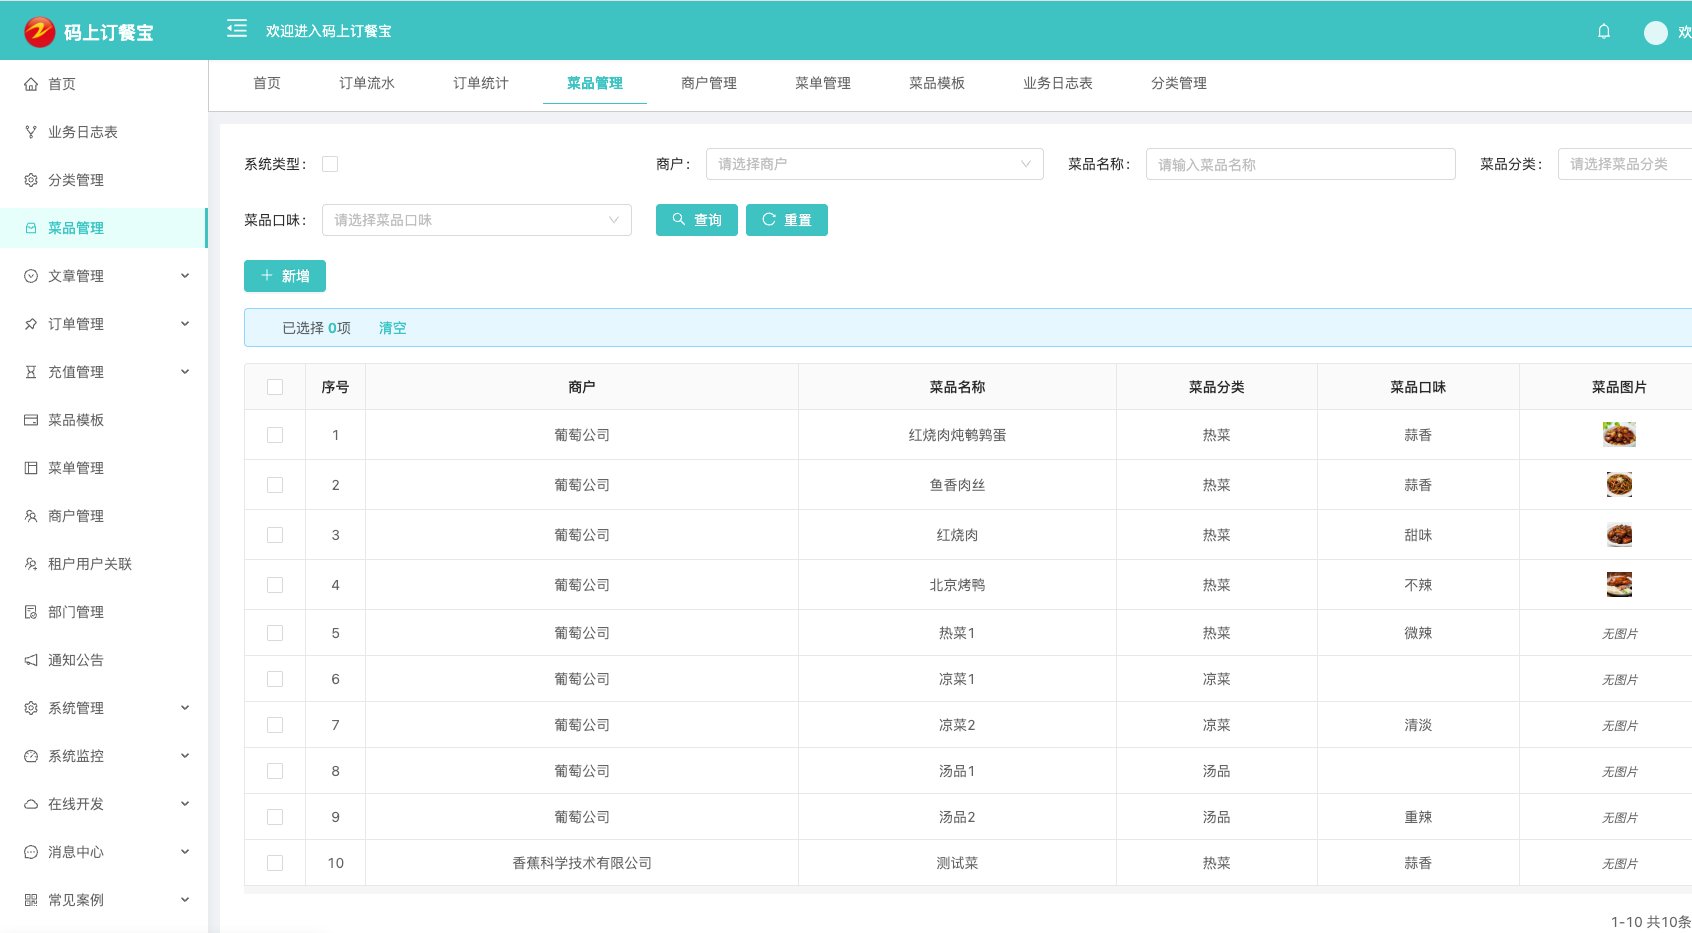Click the user avatar circle

(1656, 32)
